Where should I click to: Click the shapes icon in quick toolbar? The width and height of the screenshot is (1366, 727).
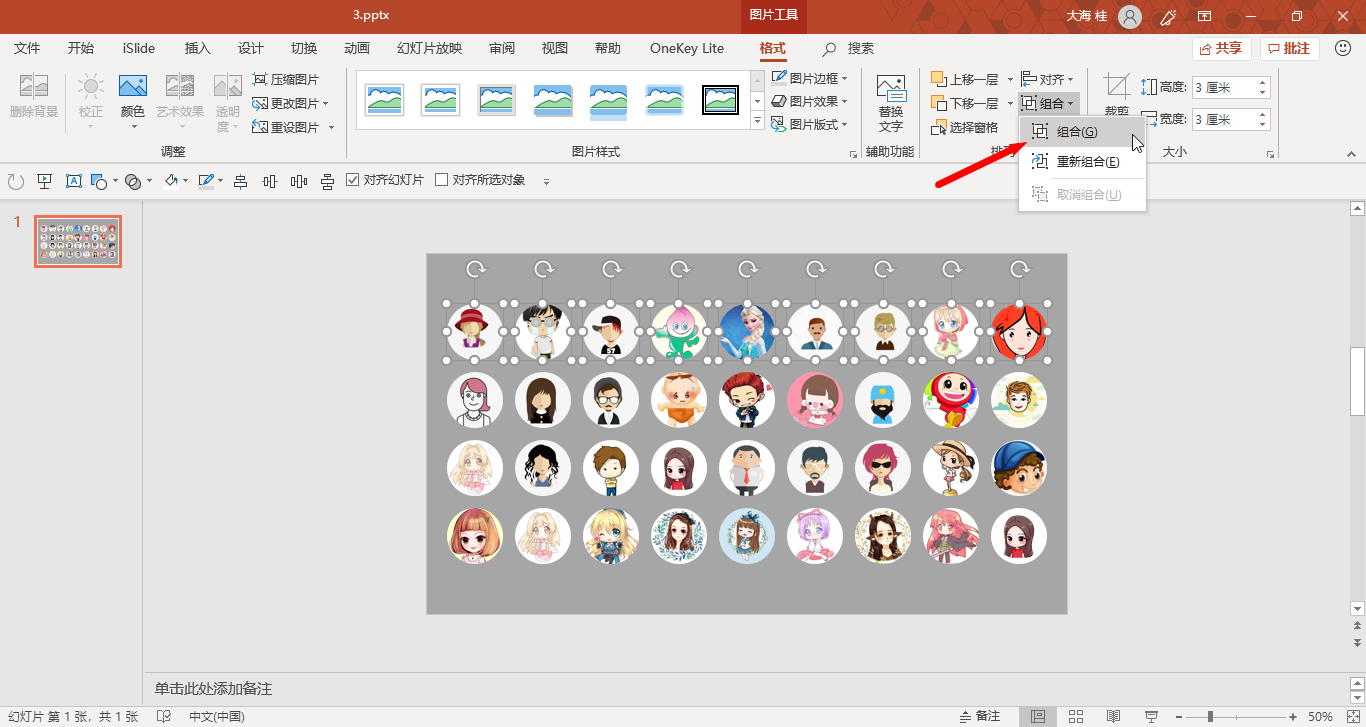point(98,181)
